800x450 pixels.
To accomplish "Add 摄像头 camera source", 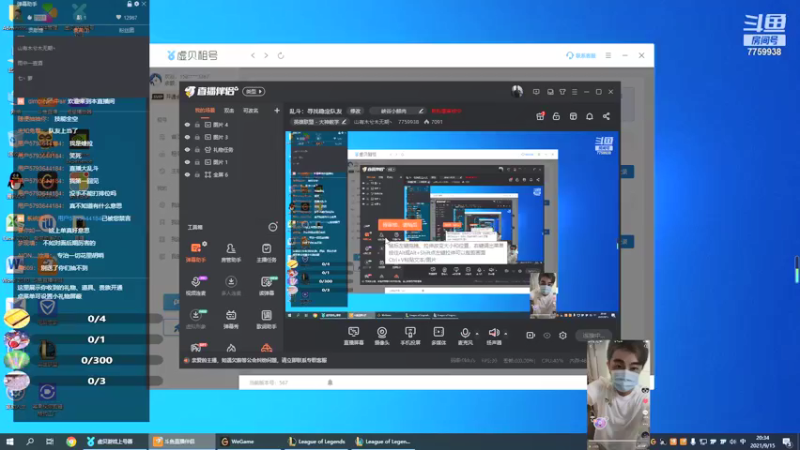I will [x=382, y=336].
